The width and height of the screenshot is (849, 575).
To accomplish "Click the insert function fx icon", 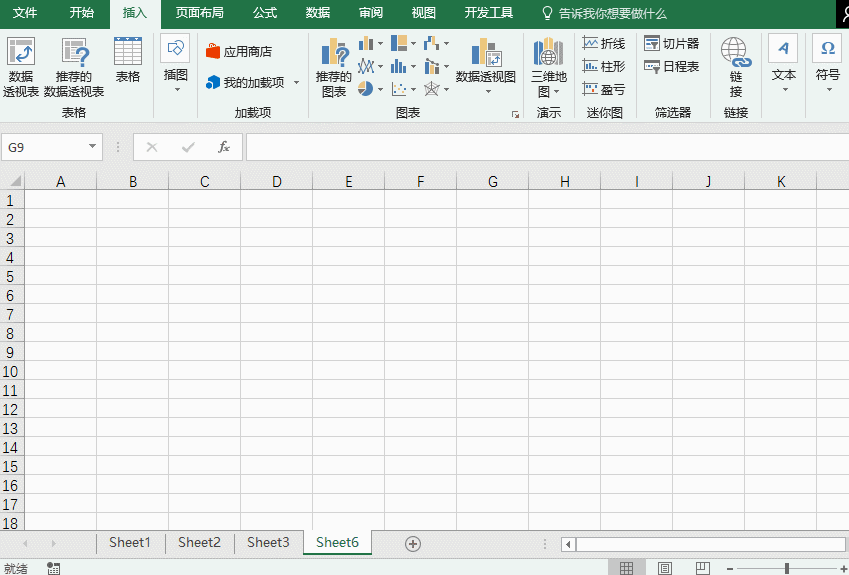I will tap(224, 147).
